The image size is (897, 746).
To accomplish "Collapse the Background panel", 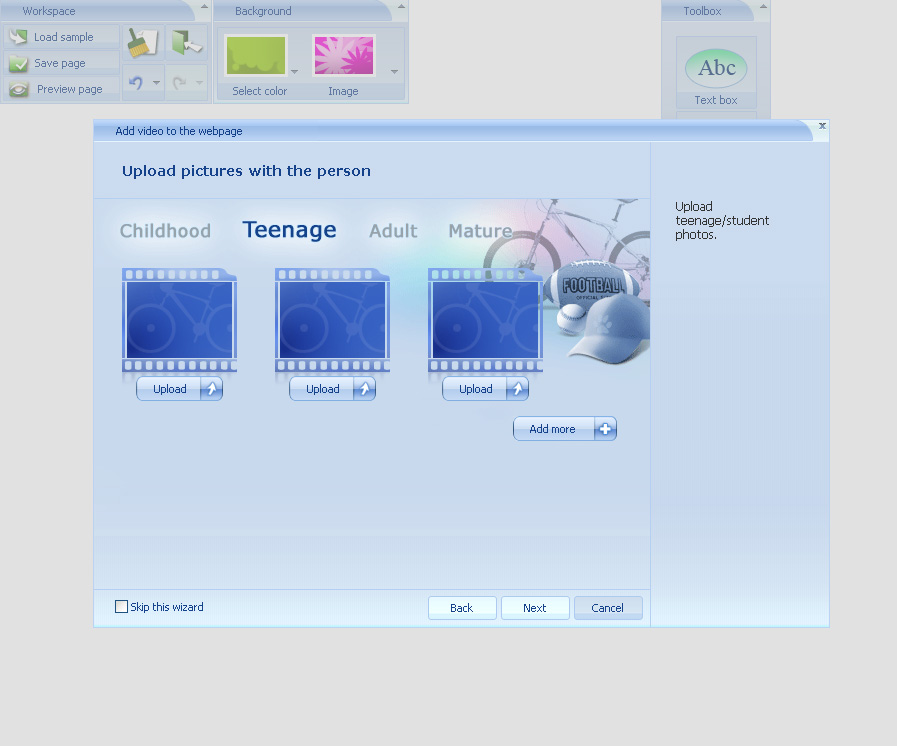I will point(401,6).
